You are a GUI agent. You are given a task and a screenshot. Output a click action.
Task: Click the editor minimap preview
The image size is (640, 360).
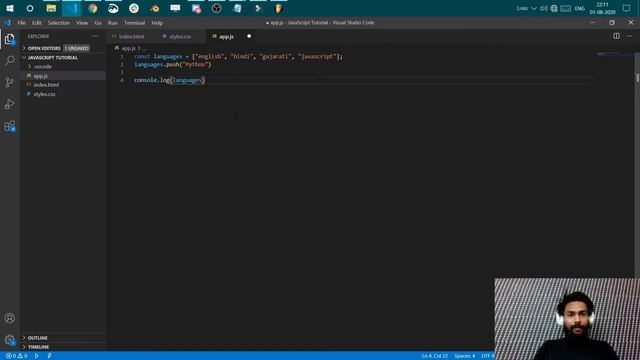(608, 54)
